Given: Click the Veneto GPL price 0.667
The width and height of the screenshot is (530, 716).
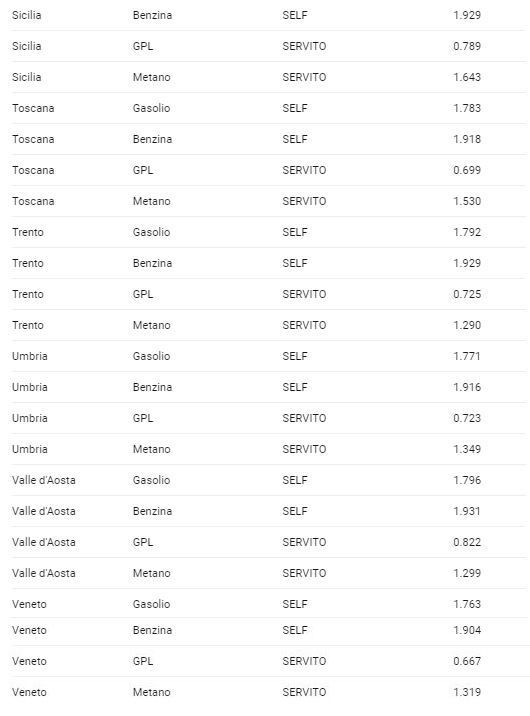Looking at the screenshot, I should [467, 661].
